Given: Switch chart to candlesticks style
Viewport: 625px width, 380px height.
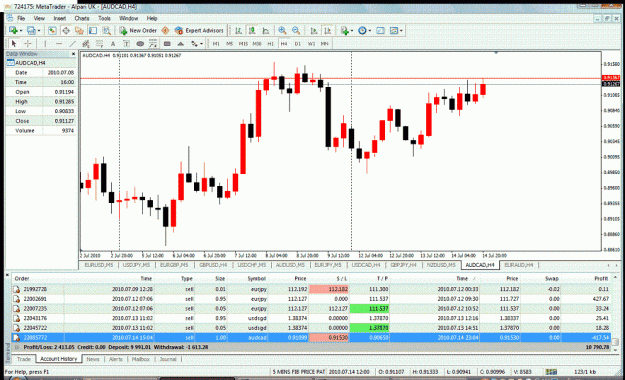Looking at the screenshot, I should [252, 30].
